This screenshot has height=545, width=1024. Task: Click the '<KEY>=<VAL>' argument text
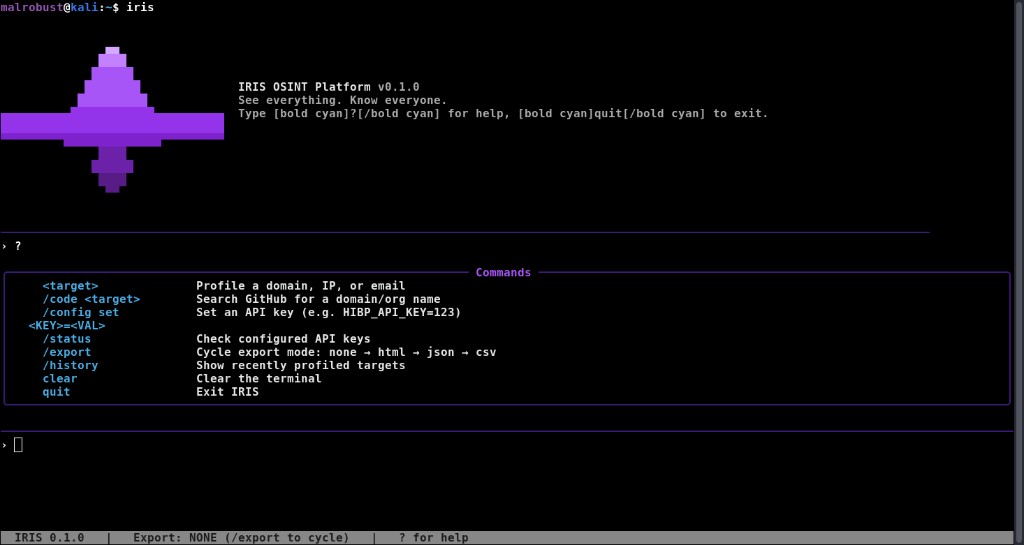67,325
